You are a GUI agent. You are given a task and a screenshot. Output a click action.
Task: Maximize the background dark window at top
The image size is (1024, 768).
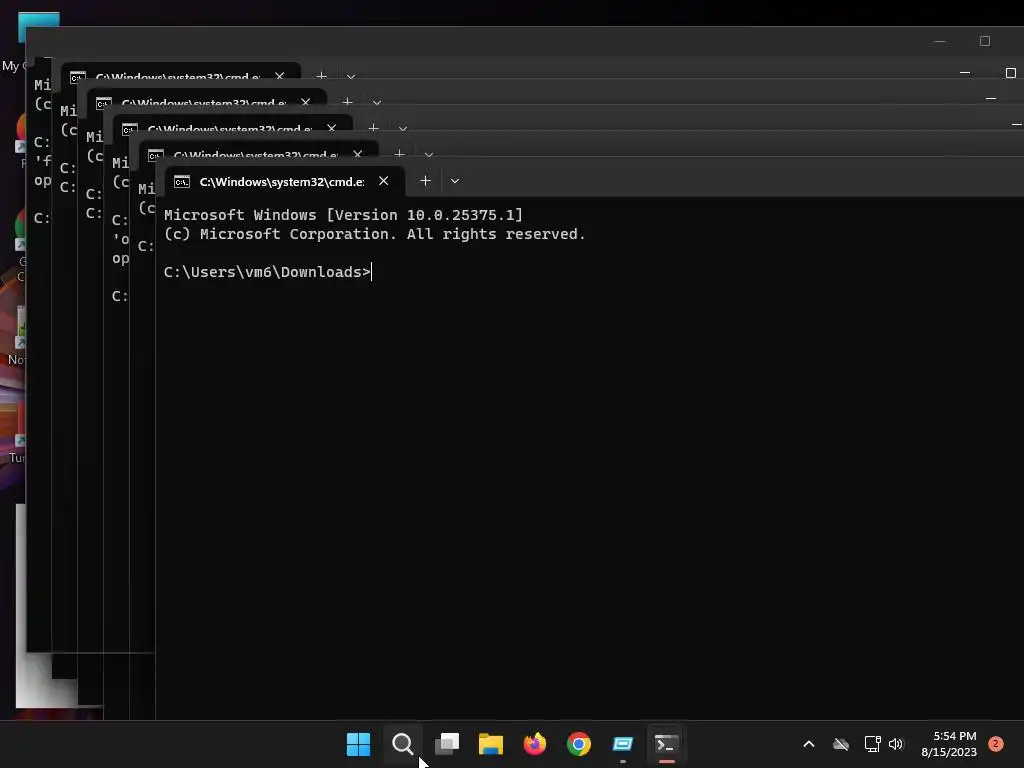985,41
